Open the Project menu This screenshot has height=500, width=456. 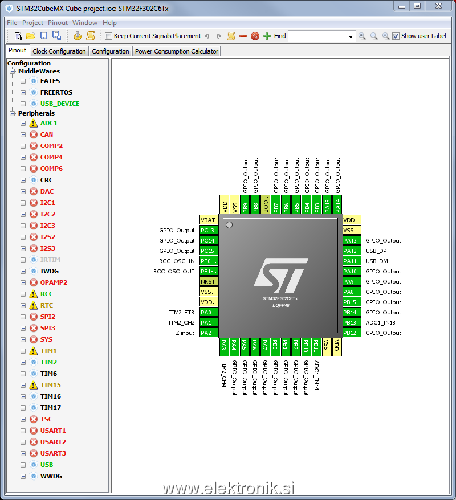(x=33, y=23)
